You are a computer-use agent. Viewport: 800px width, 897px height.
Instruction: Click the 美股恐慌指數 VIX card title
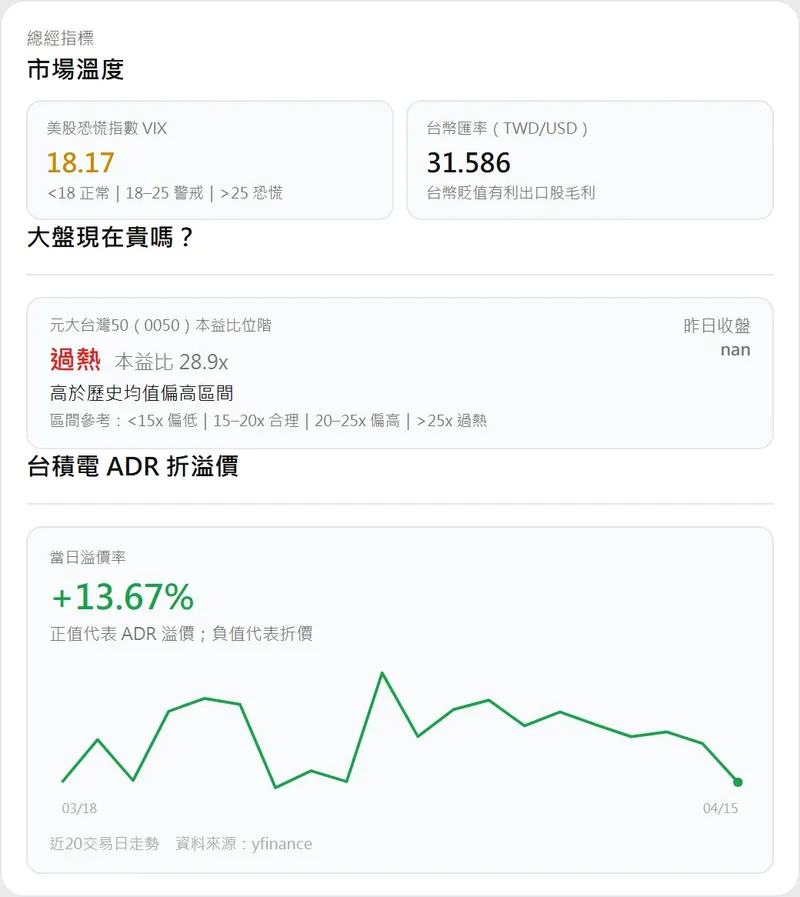pos(107,129)
